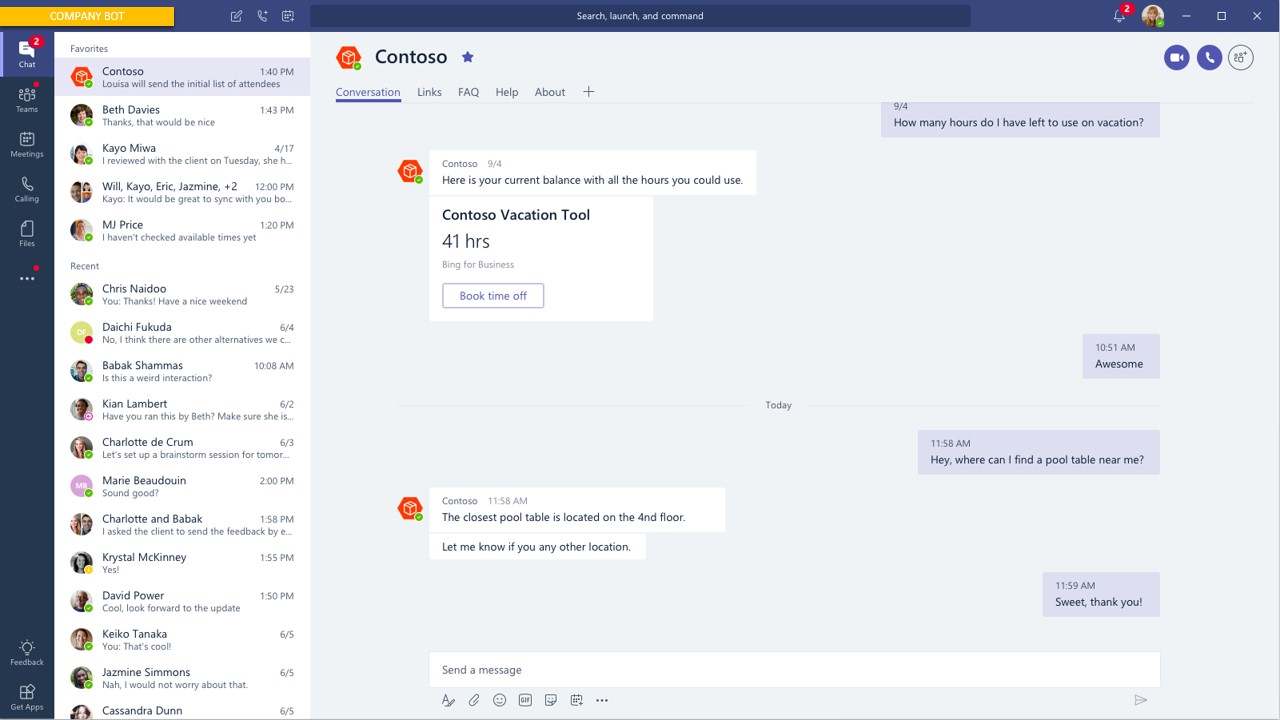Image resolution: width=1280 pixels, height=720 pixels.
Task: Click the COMPANY BOT label
Action: click(x=87, y=16)
